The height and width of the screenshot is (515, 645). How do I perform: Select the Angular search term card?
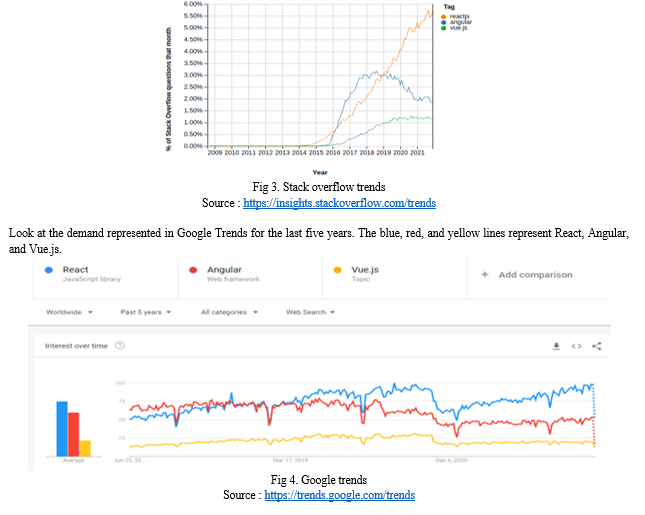[250, 278]
